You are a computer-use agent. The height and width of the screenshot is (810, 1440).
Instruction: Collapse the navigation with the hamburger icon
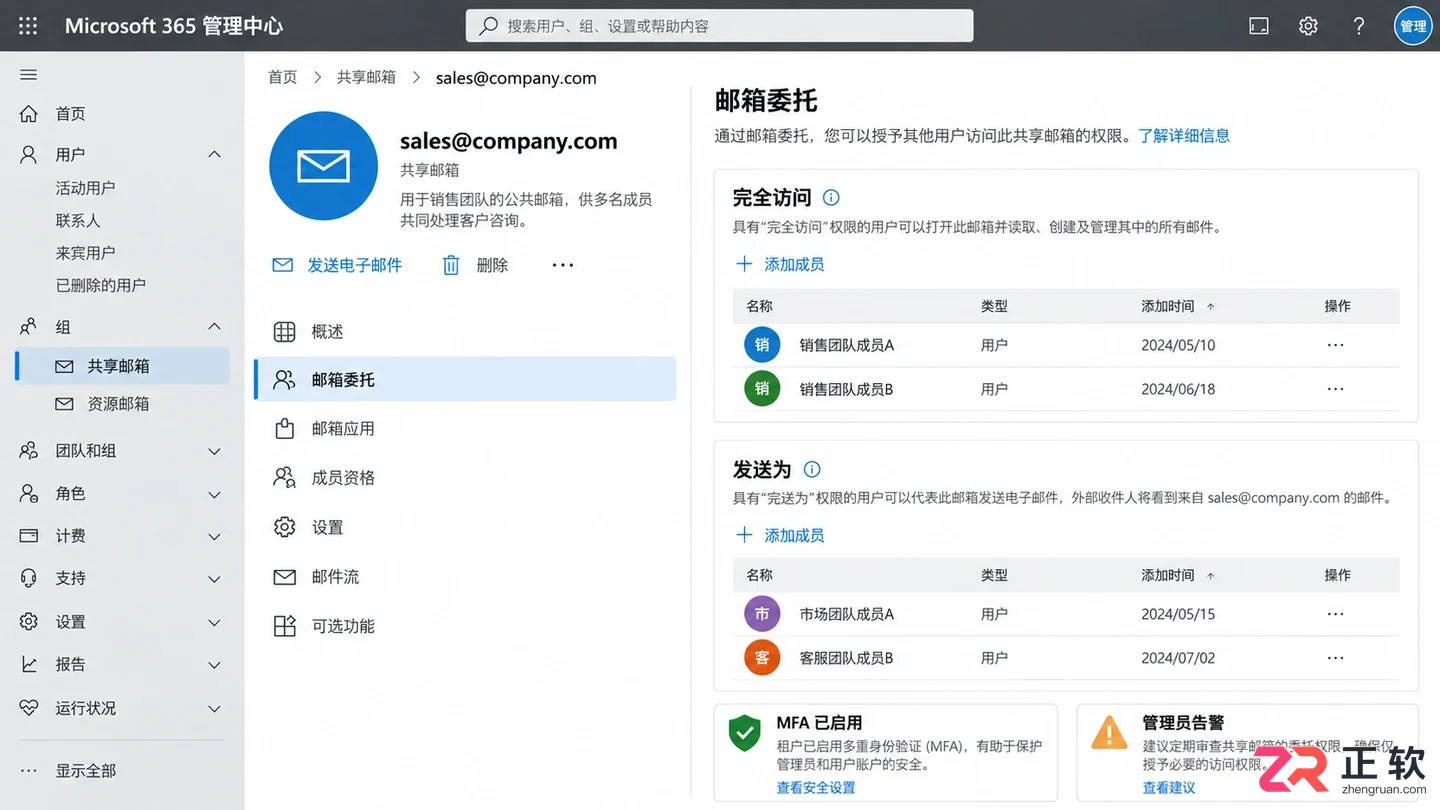28,75
